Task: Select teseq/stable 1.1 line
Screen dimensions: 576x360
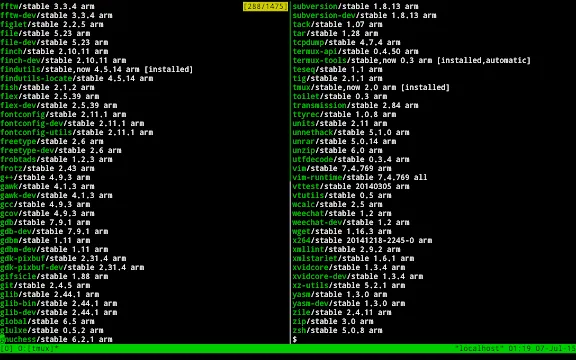Action: (337, 69)
